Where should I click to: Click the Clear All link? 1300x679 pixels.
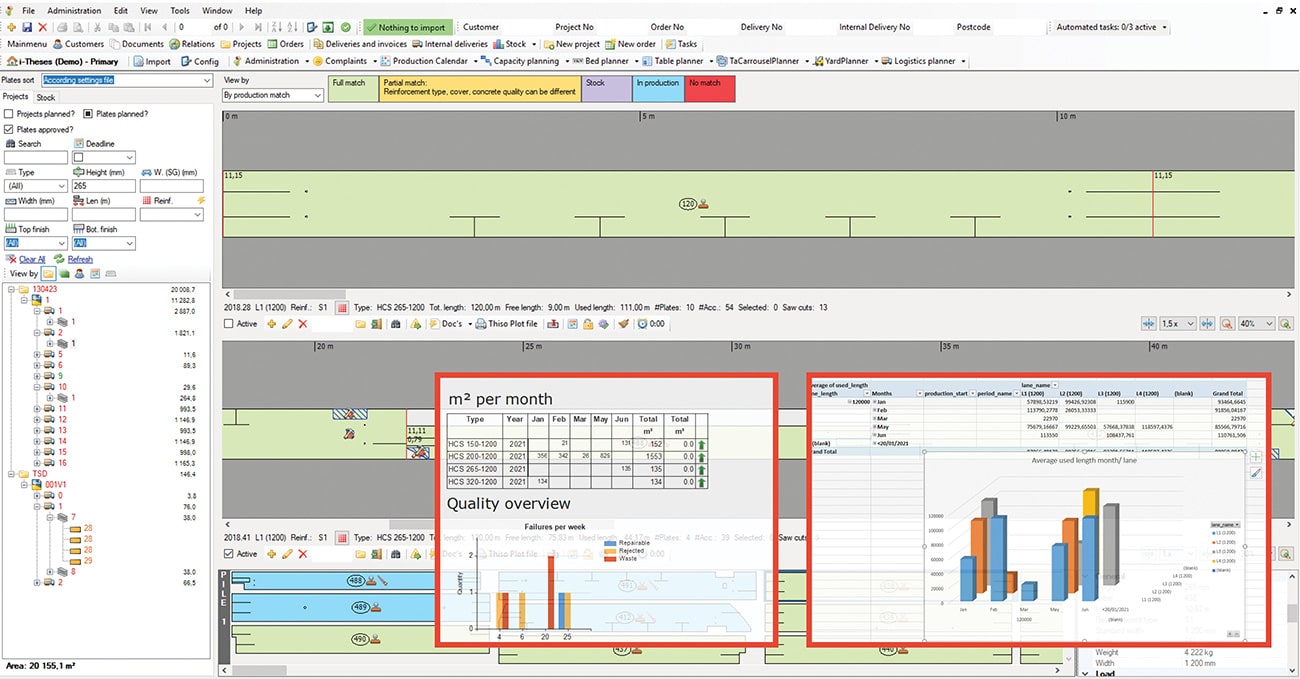click(x=32, y=259)
